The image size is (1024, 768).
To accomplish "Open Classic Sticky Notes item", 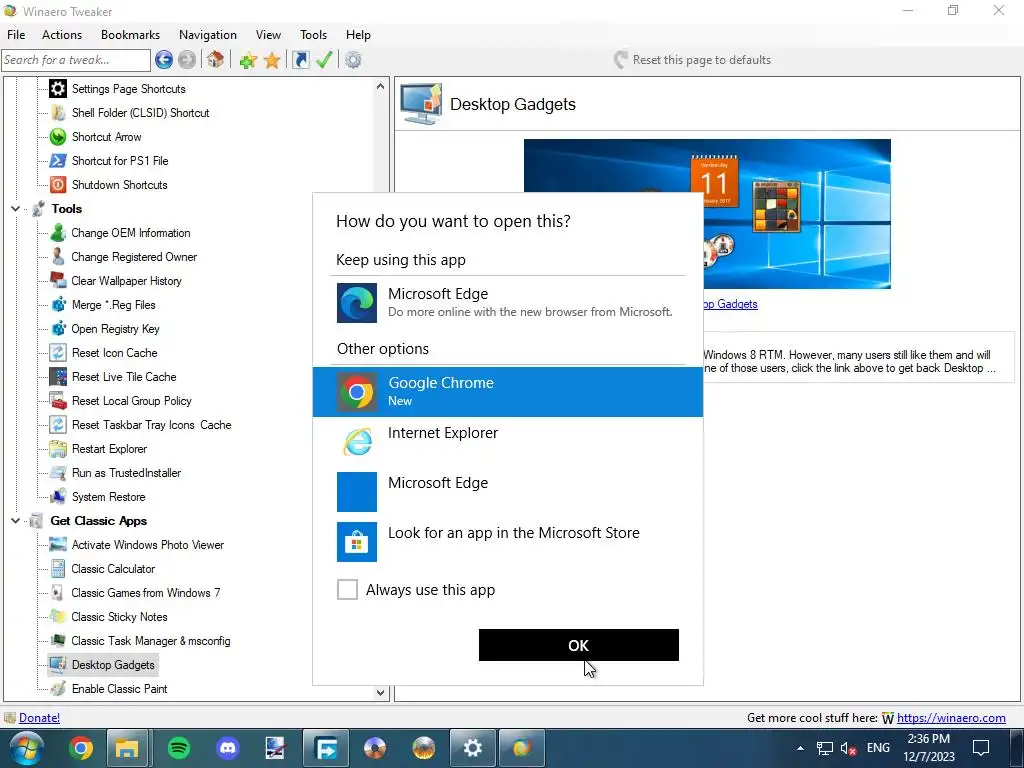I will pos(119,617).
